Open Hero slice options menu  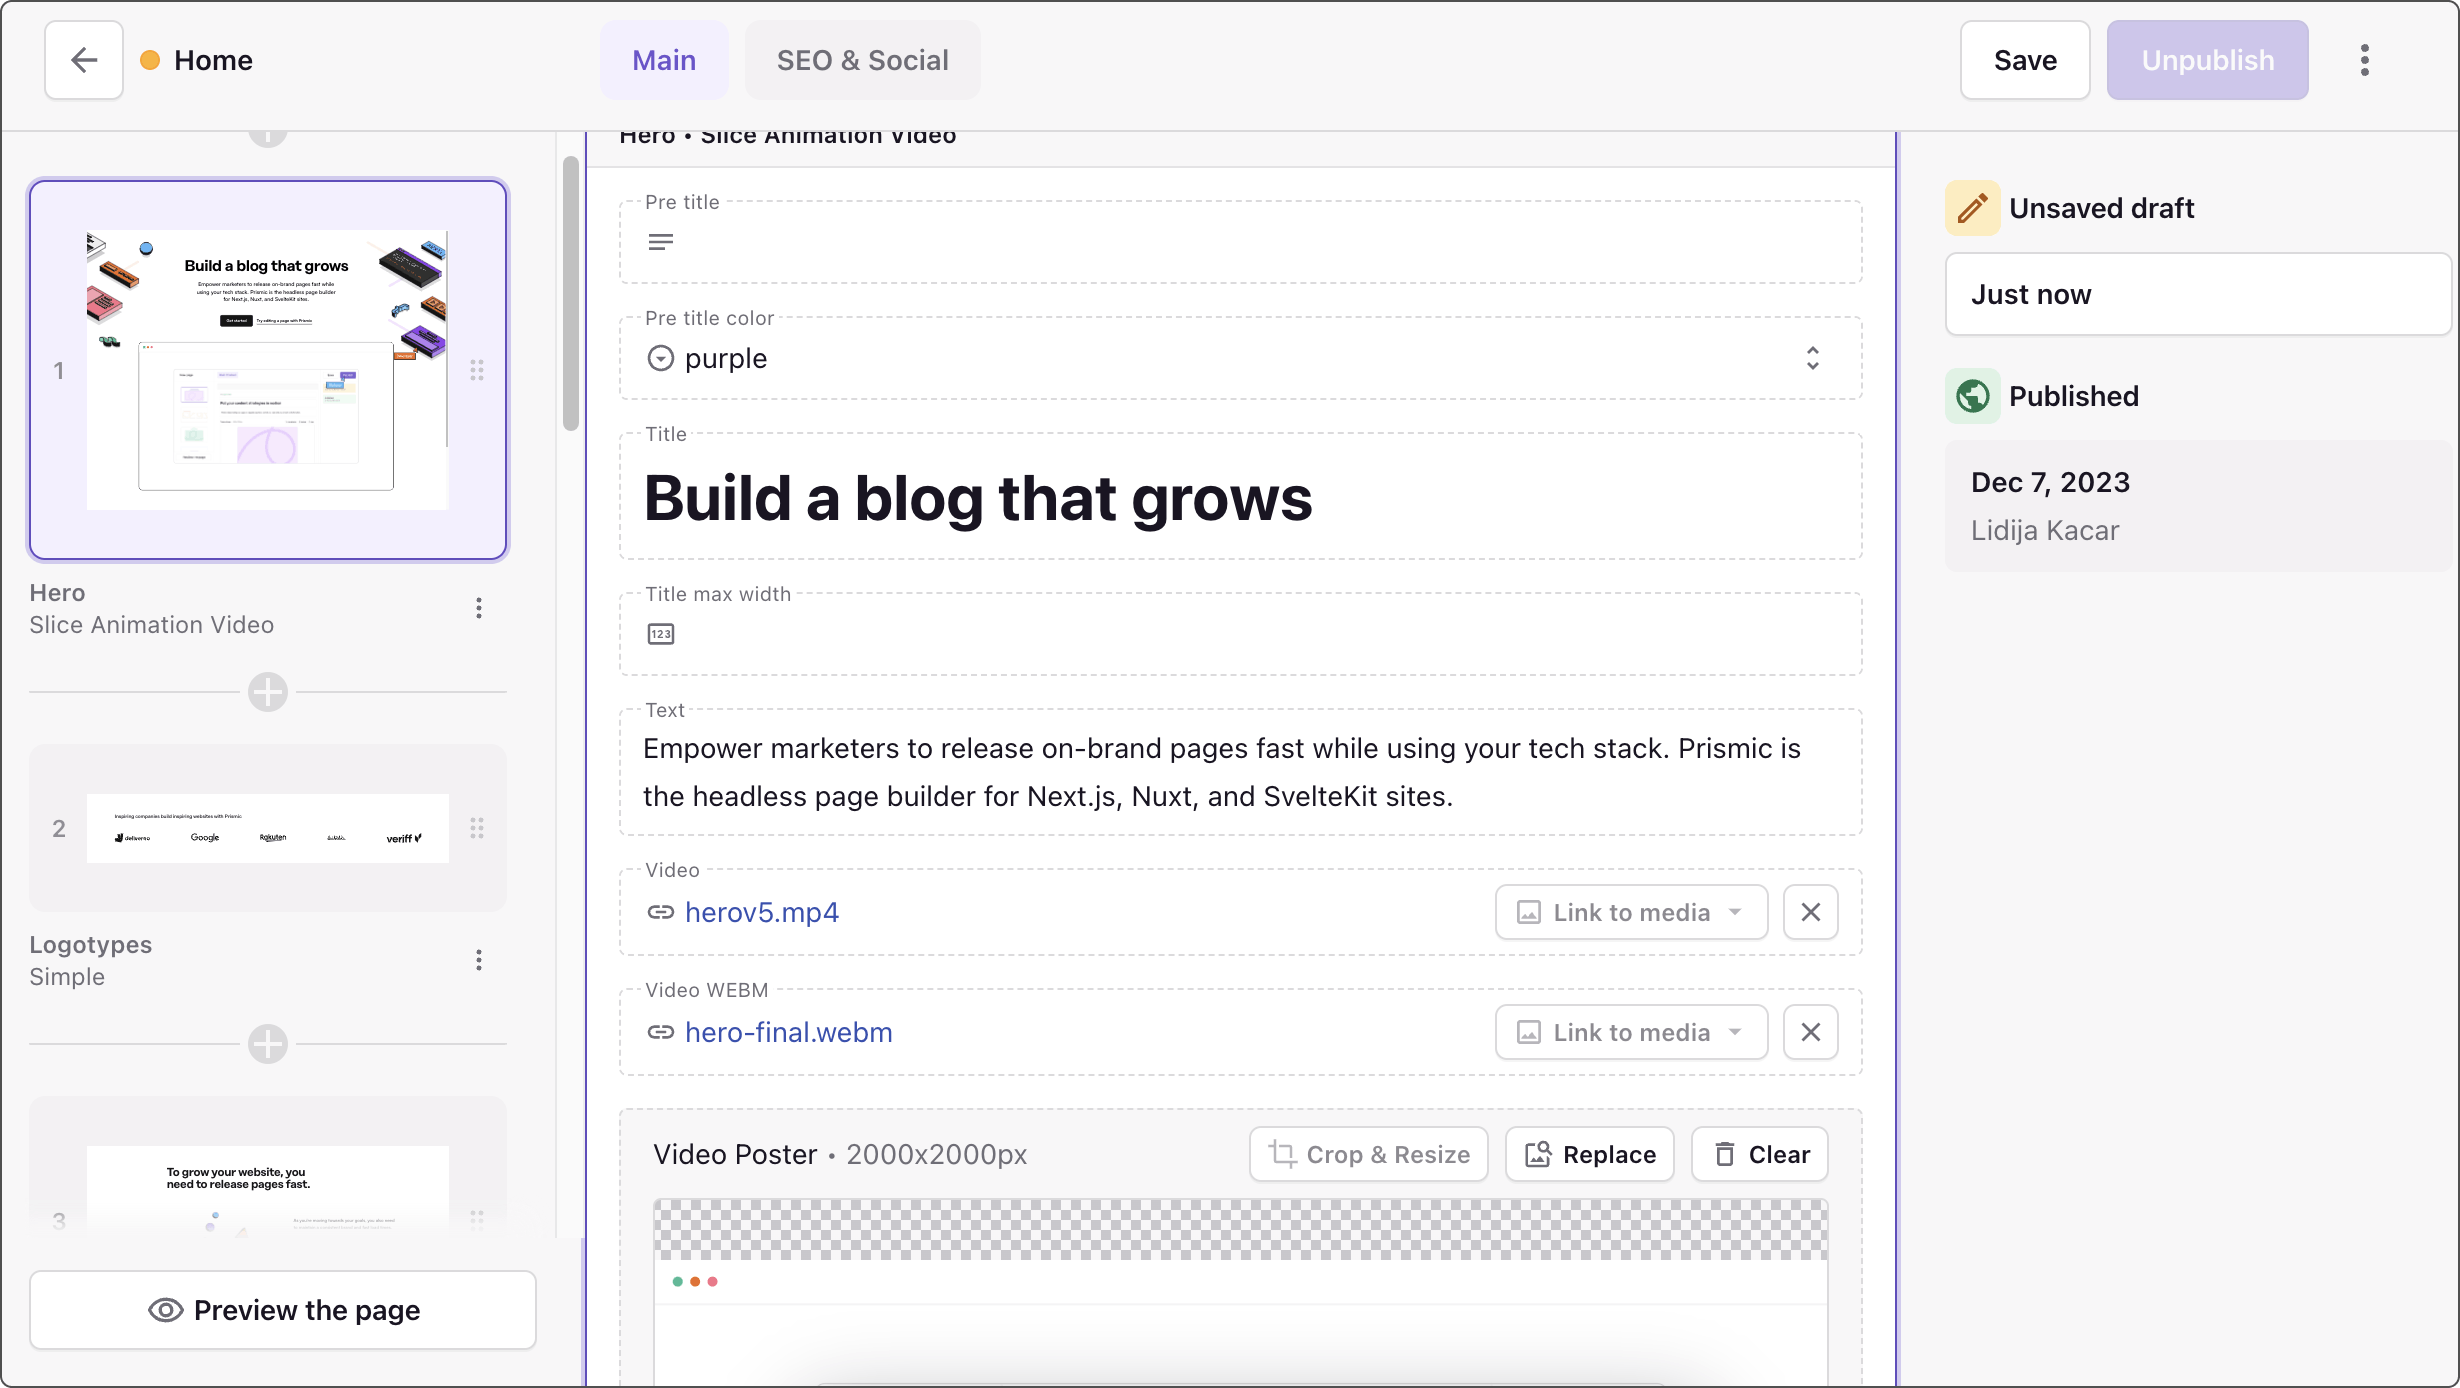pyautogui.click(x=479, y=608)
